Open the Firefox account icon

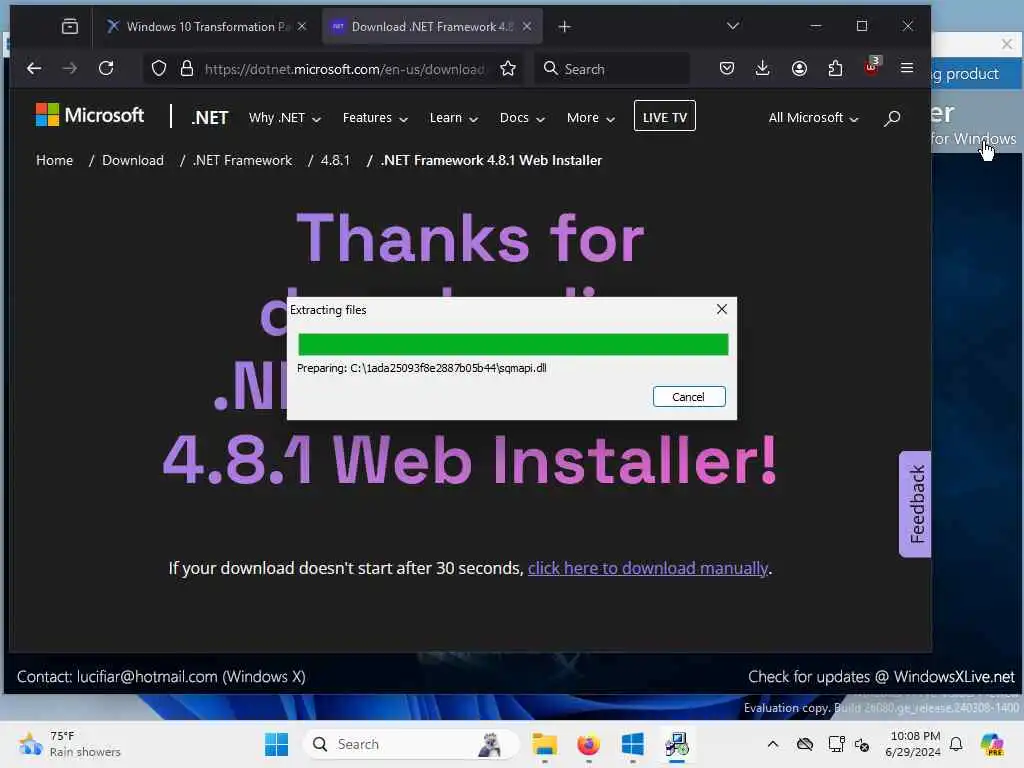799,68
